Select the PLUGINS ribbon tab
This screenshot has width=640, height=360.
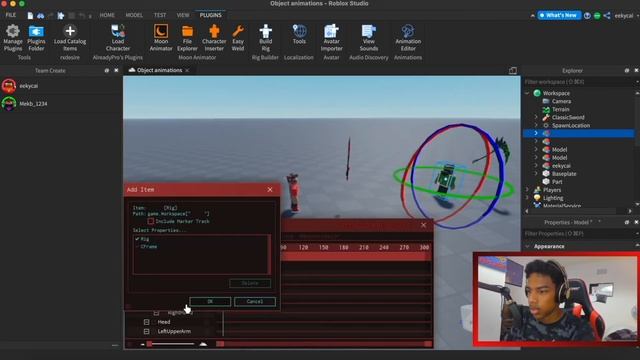211,15
